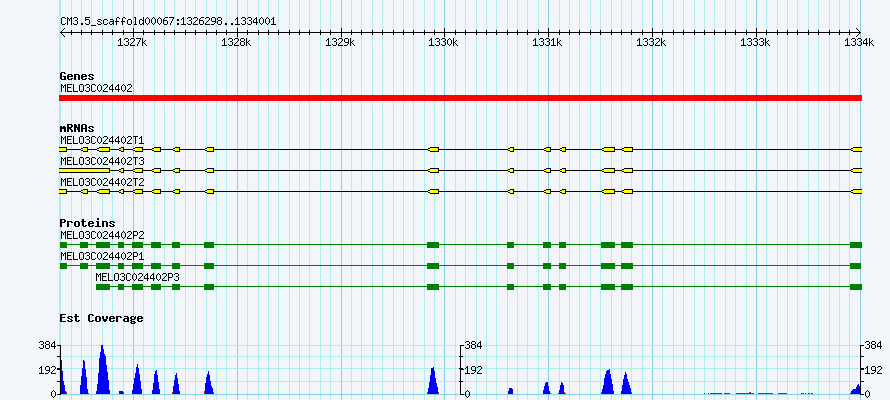Open the MELO3C024402P1 protein label
Screen dimensions: 890x400
coord(102,256)
